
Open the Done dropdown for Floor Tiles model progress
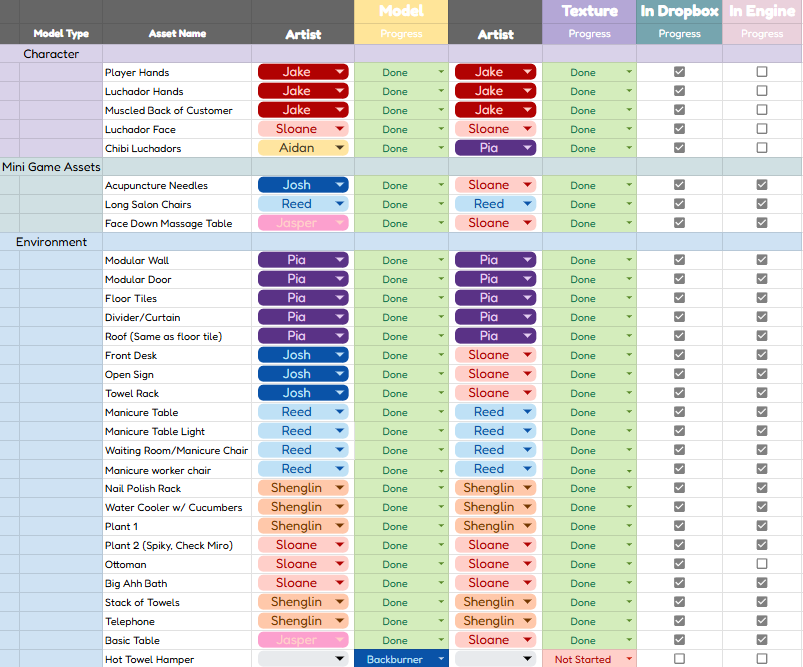click(400, 298)
